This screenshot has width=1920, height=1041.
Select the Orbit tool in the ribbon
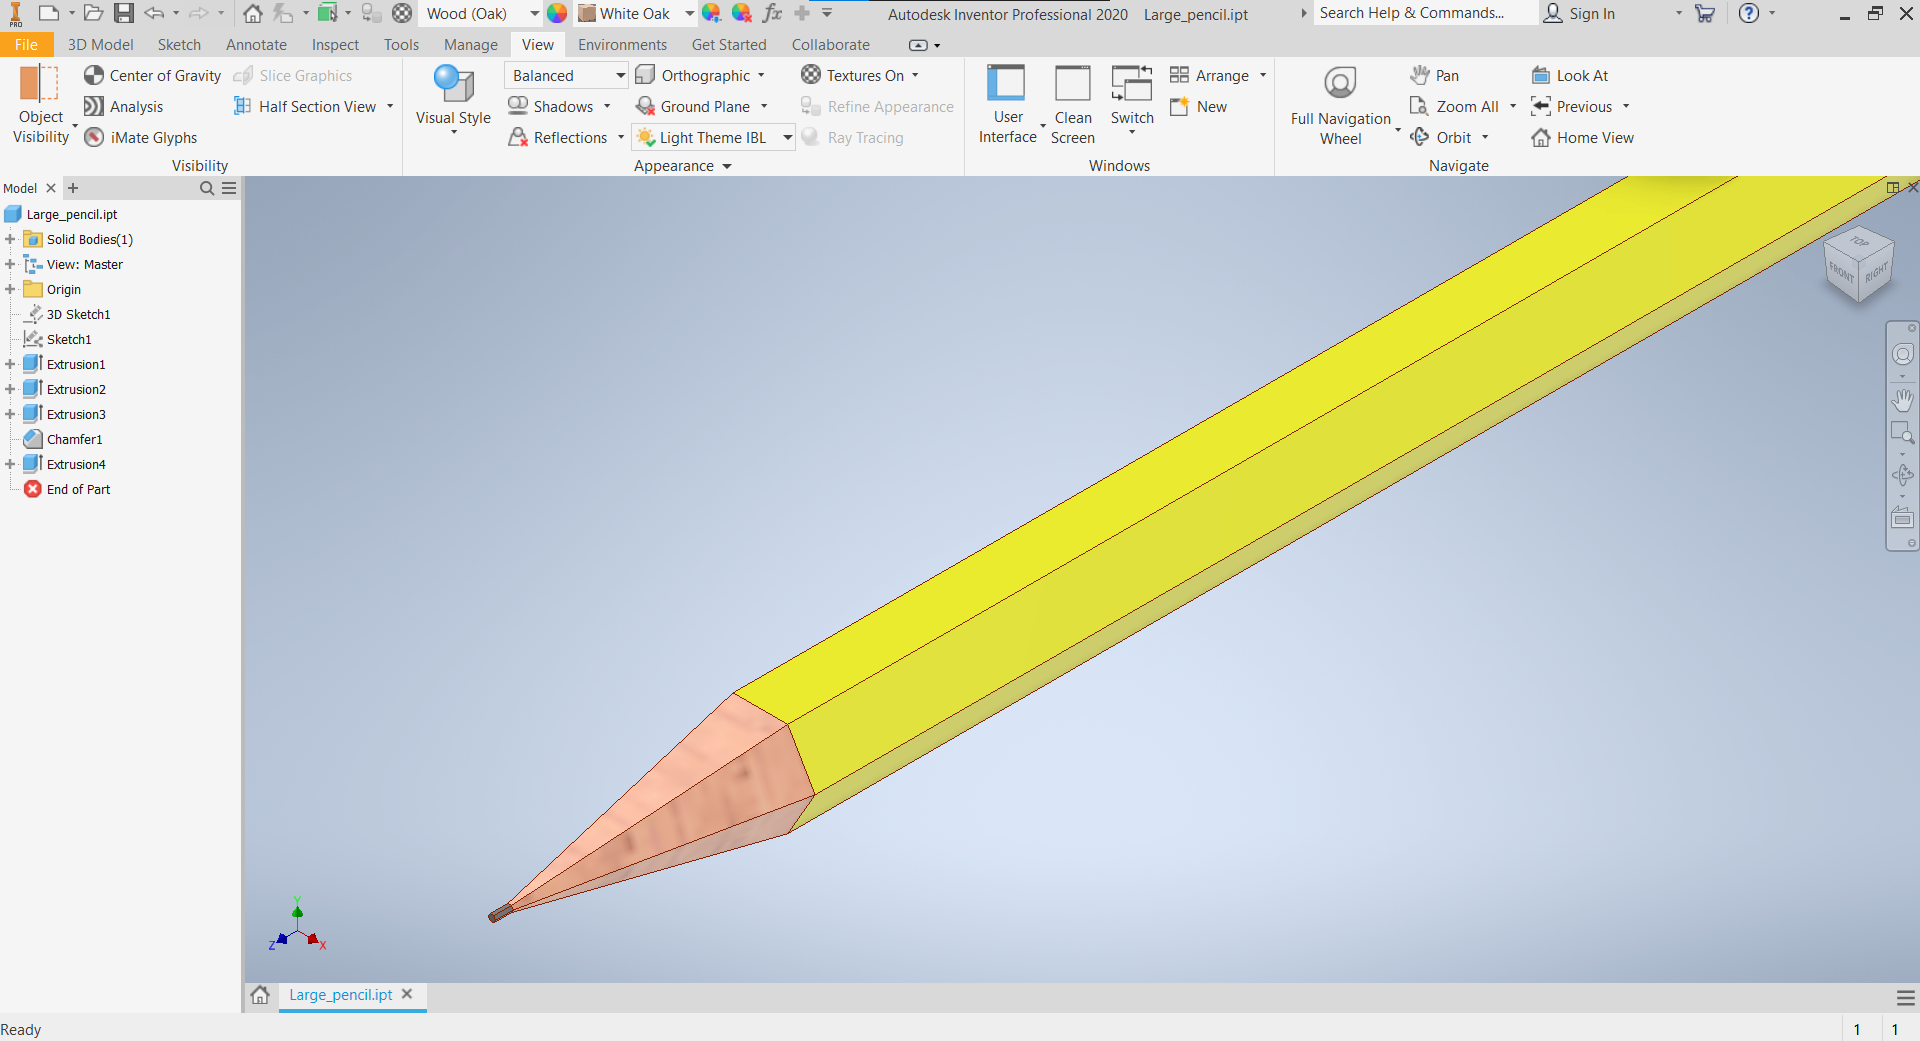pos(1441,137)
